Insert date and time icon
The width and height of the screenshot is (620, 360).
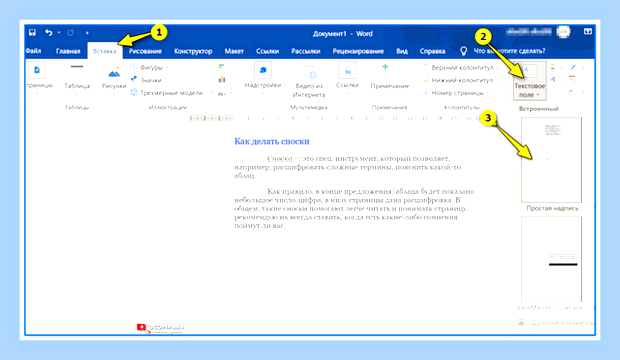pos(572,80)
